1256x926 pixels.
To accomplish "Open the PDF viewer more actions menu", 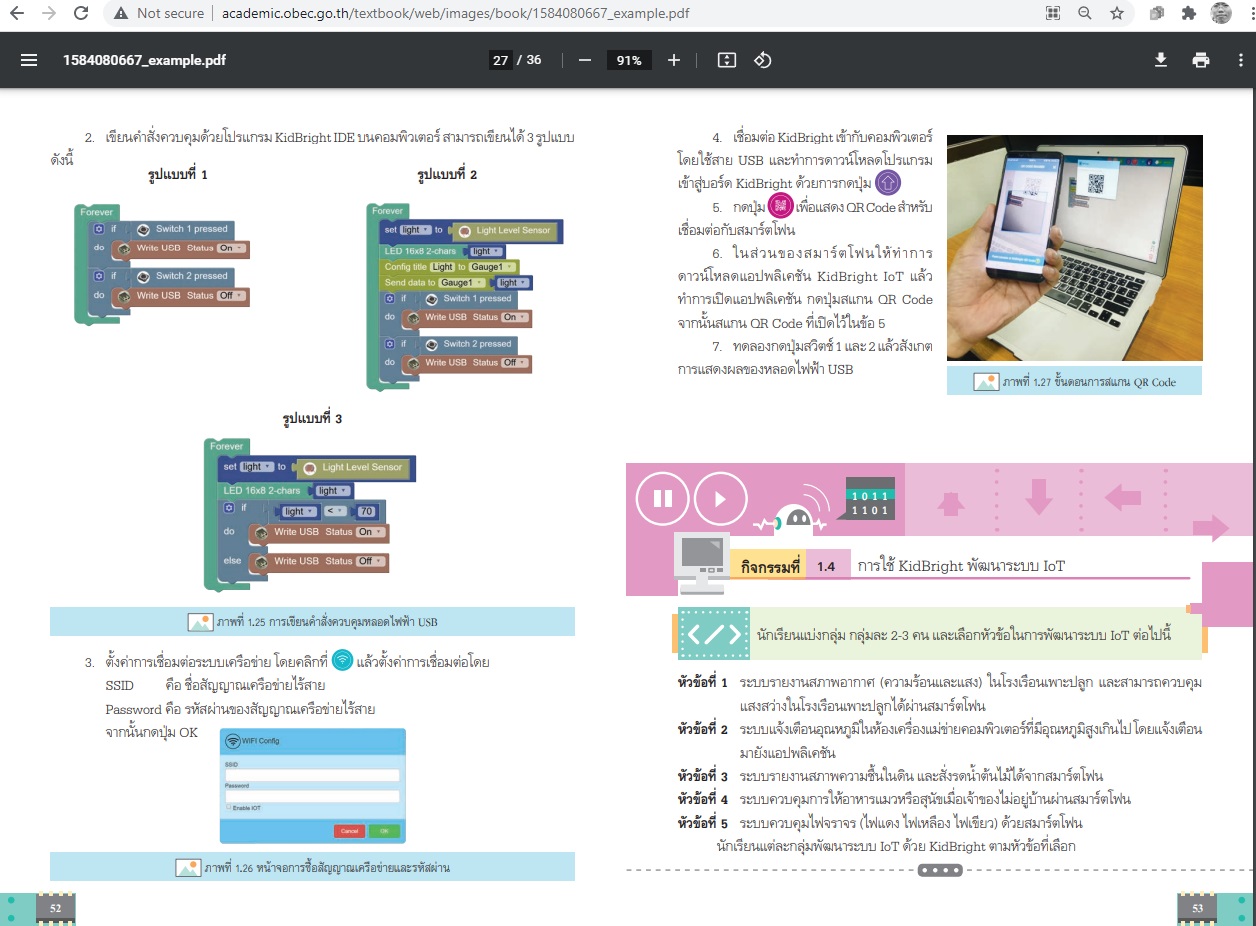I will point(1240,60).
